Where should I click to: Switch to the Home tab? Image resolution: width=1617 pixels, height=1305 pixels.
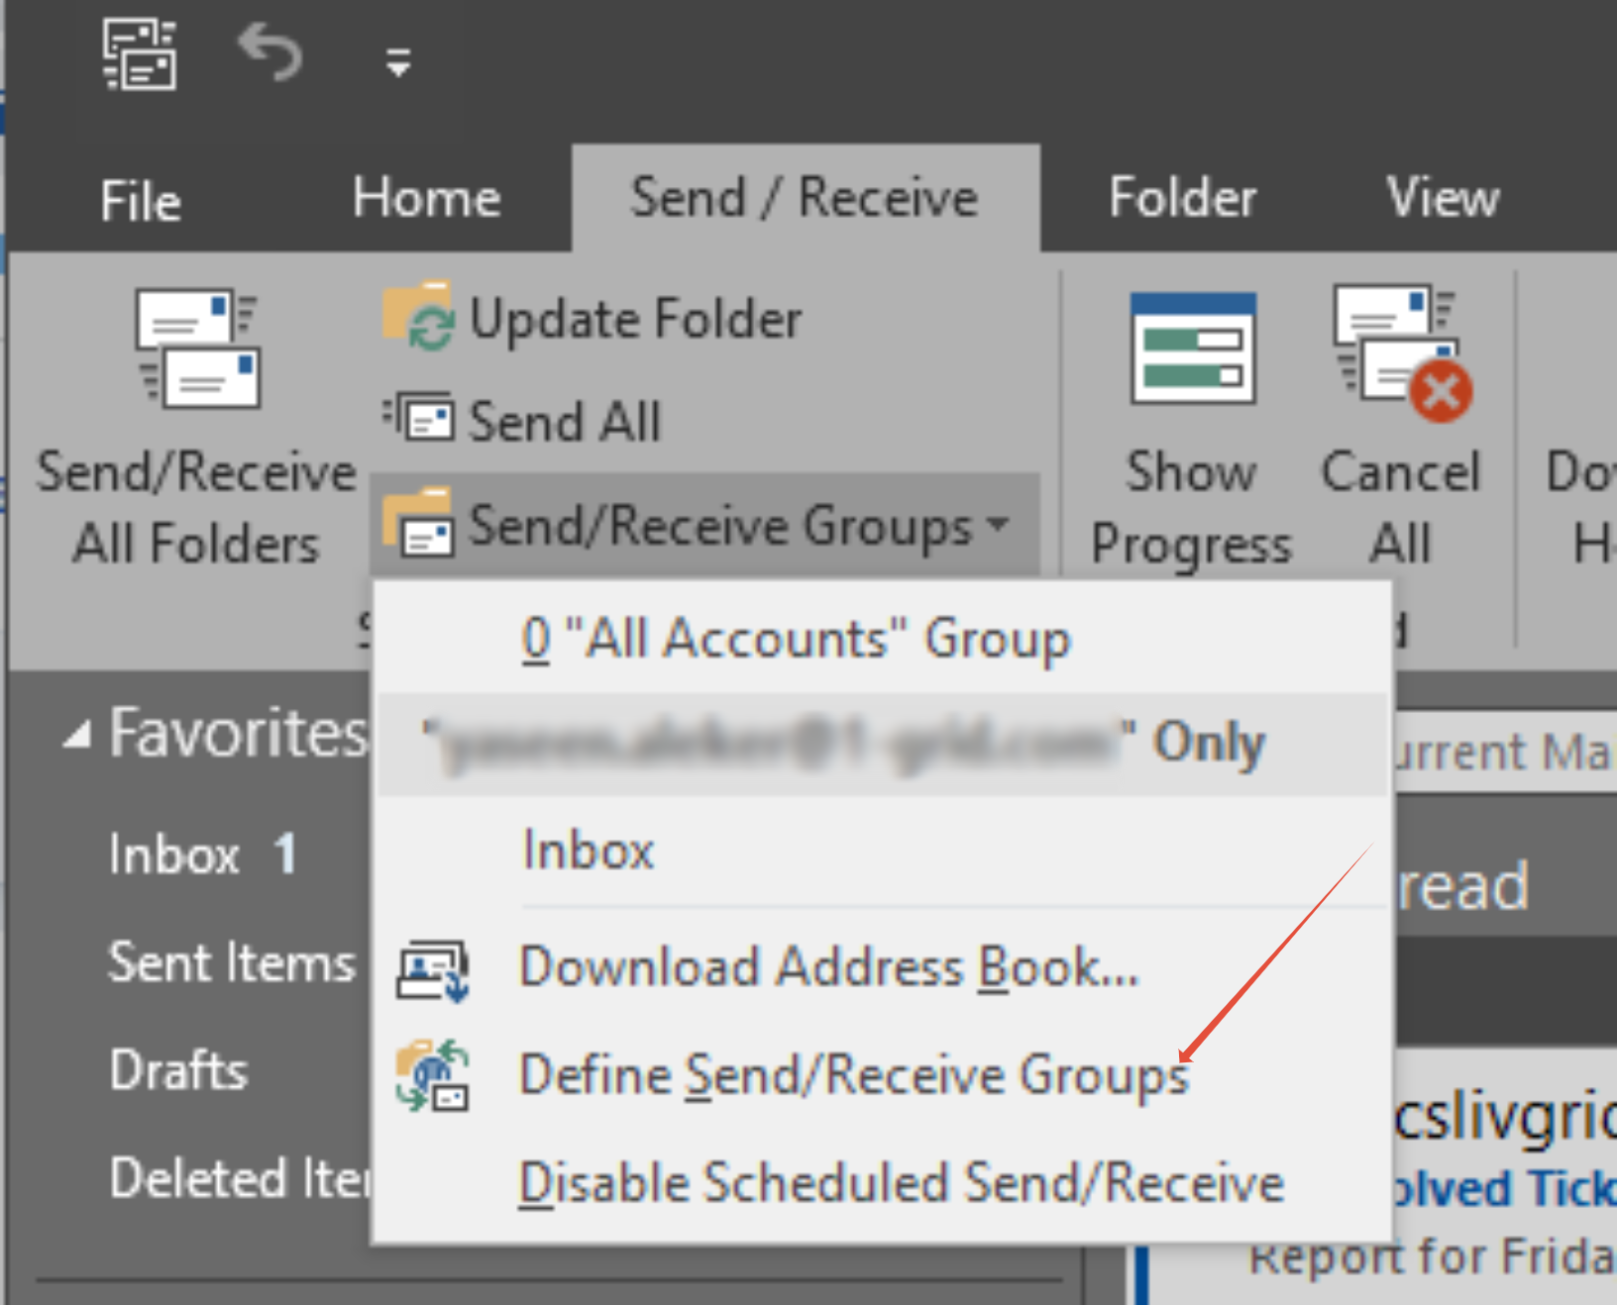[x=427, y=198]
